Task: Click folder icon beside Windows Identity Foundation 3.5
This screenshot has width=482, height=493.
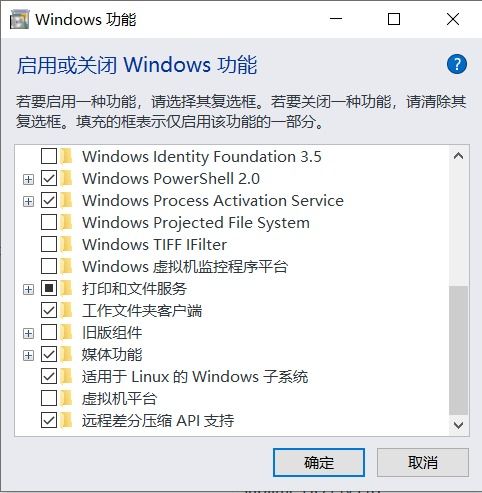Action: [x=66, y=156]
